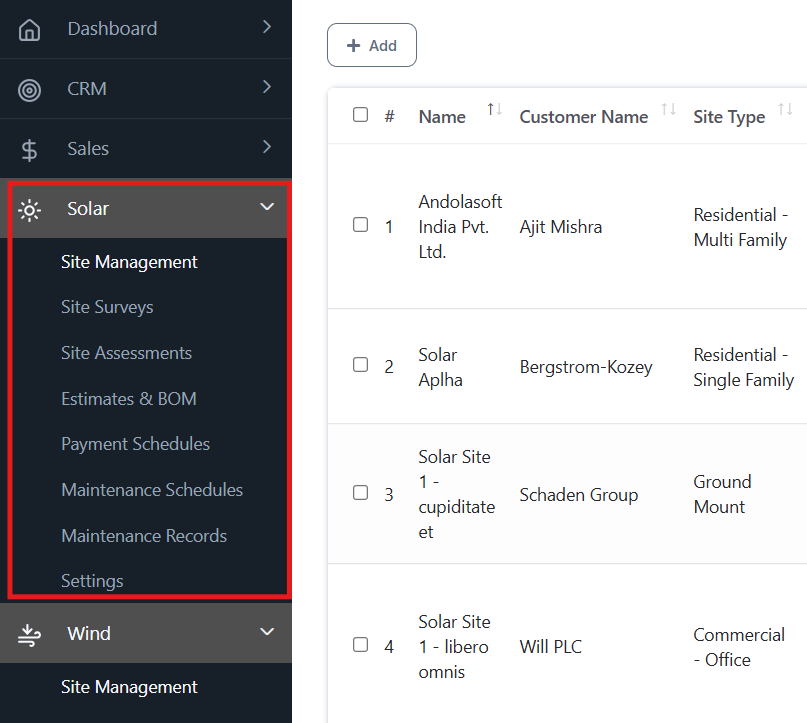Sort table by Name column arrows
This screenshot has height=723, width=807.
point(494,110)
